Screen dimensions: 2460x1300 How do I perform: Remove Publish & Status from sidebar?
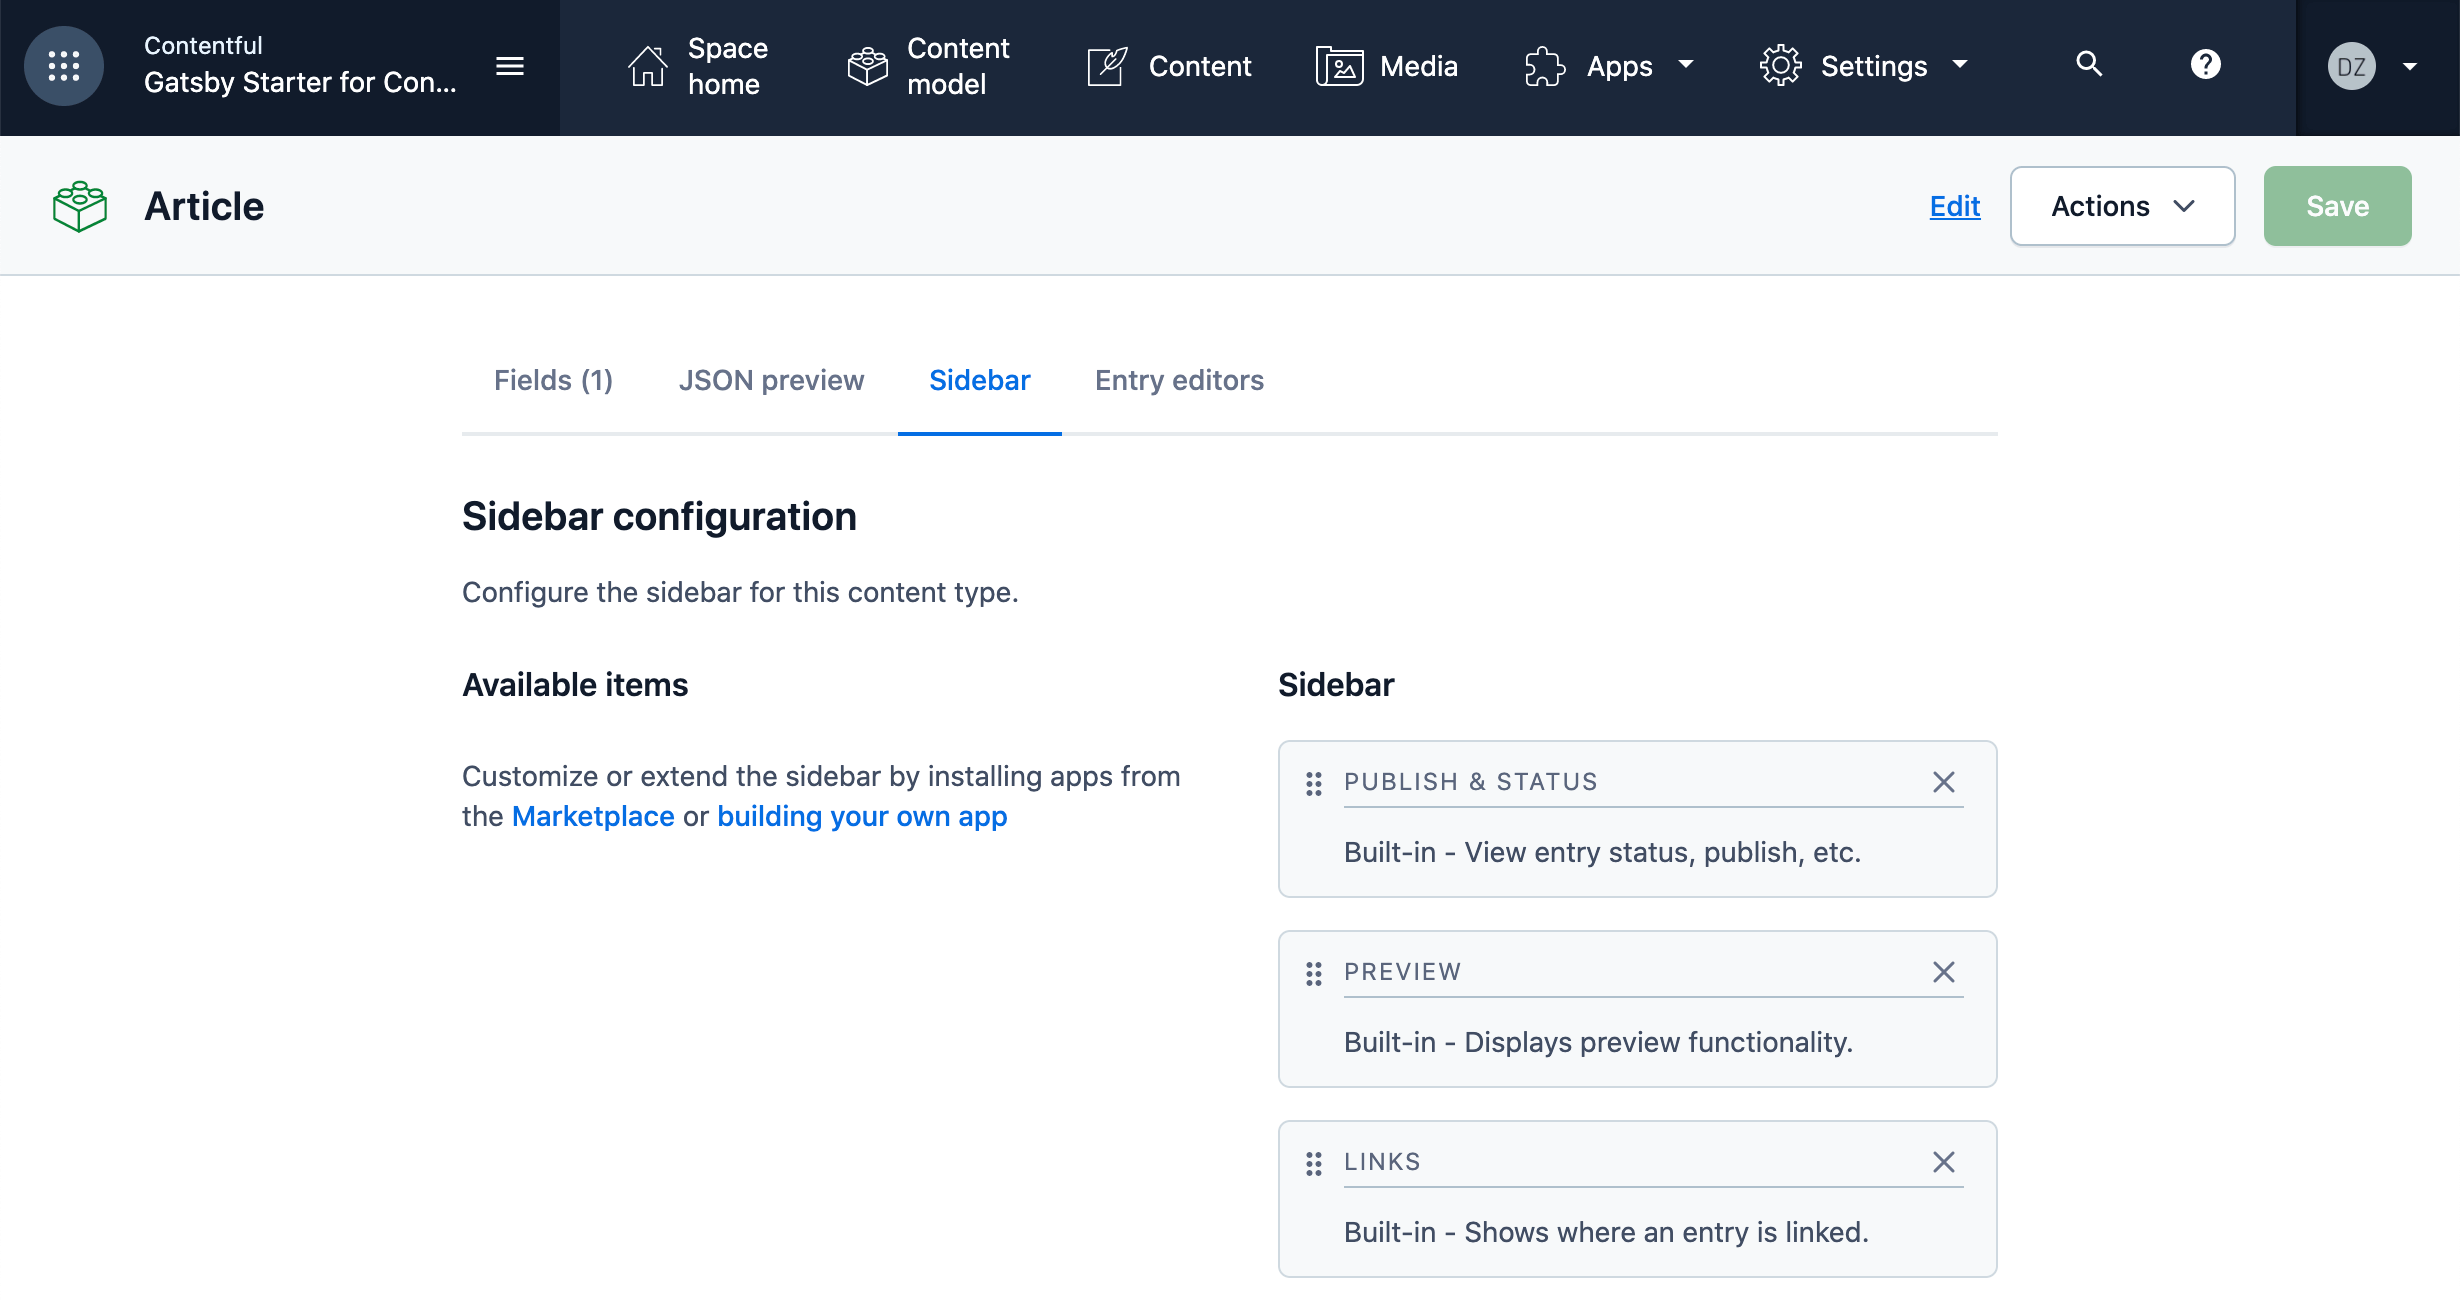coord(1943,782)
